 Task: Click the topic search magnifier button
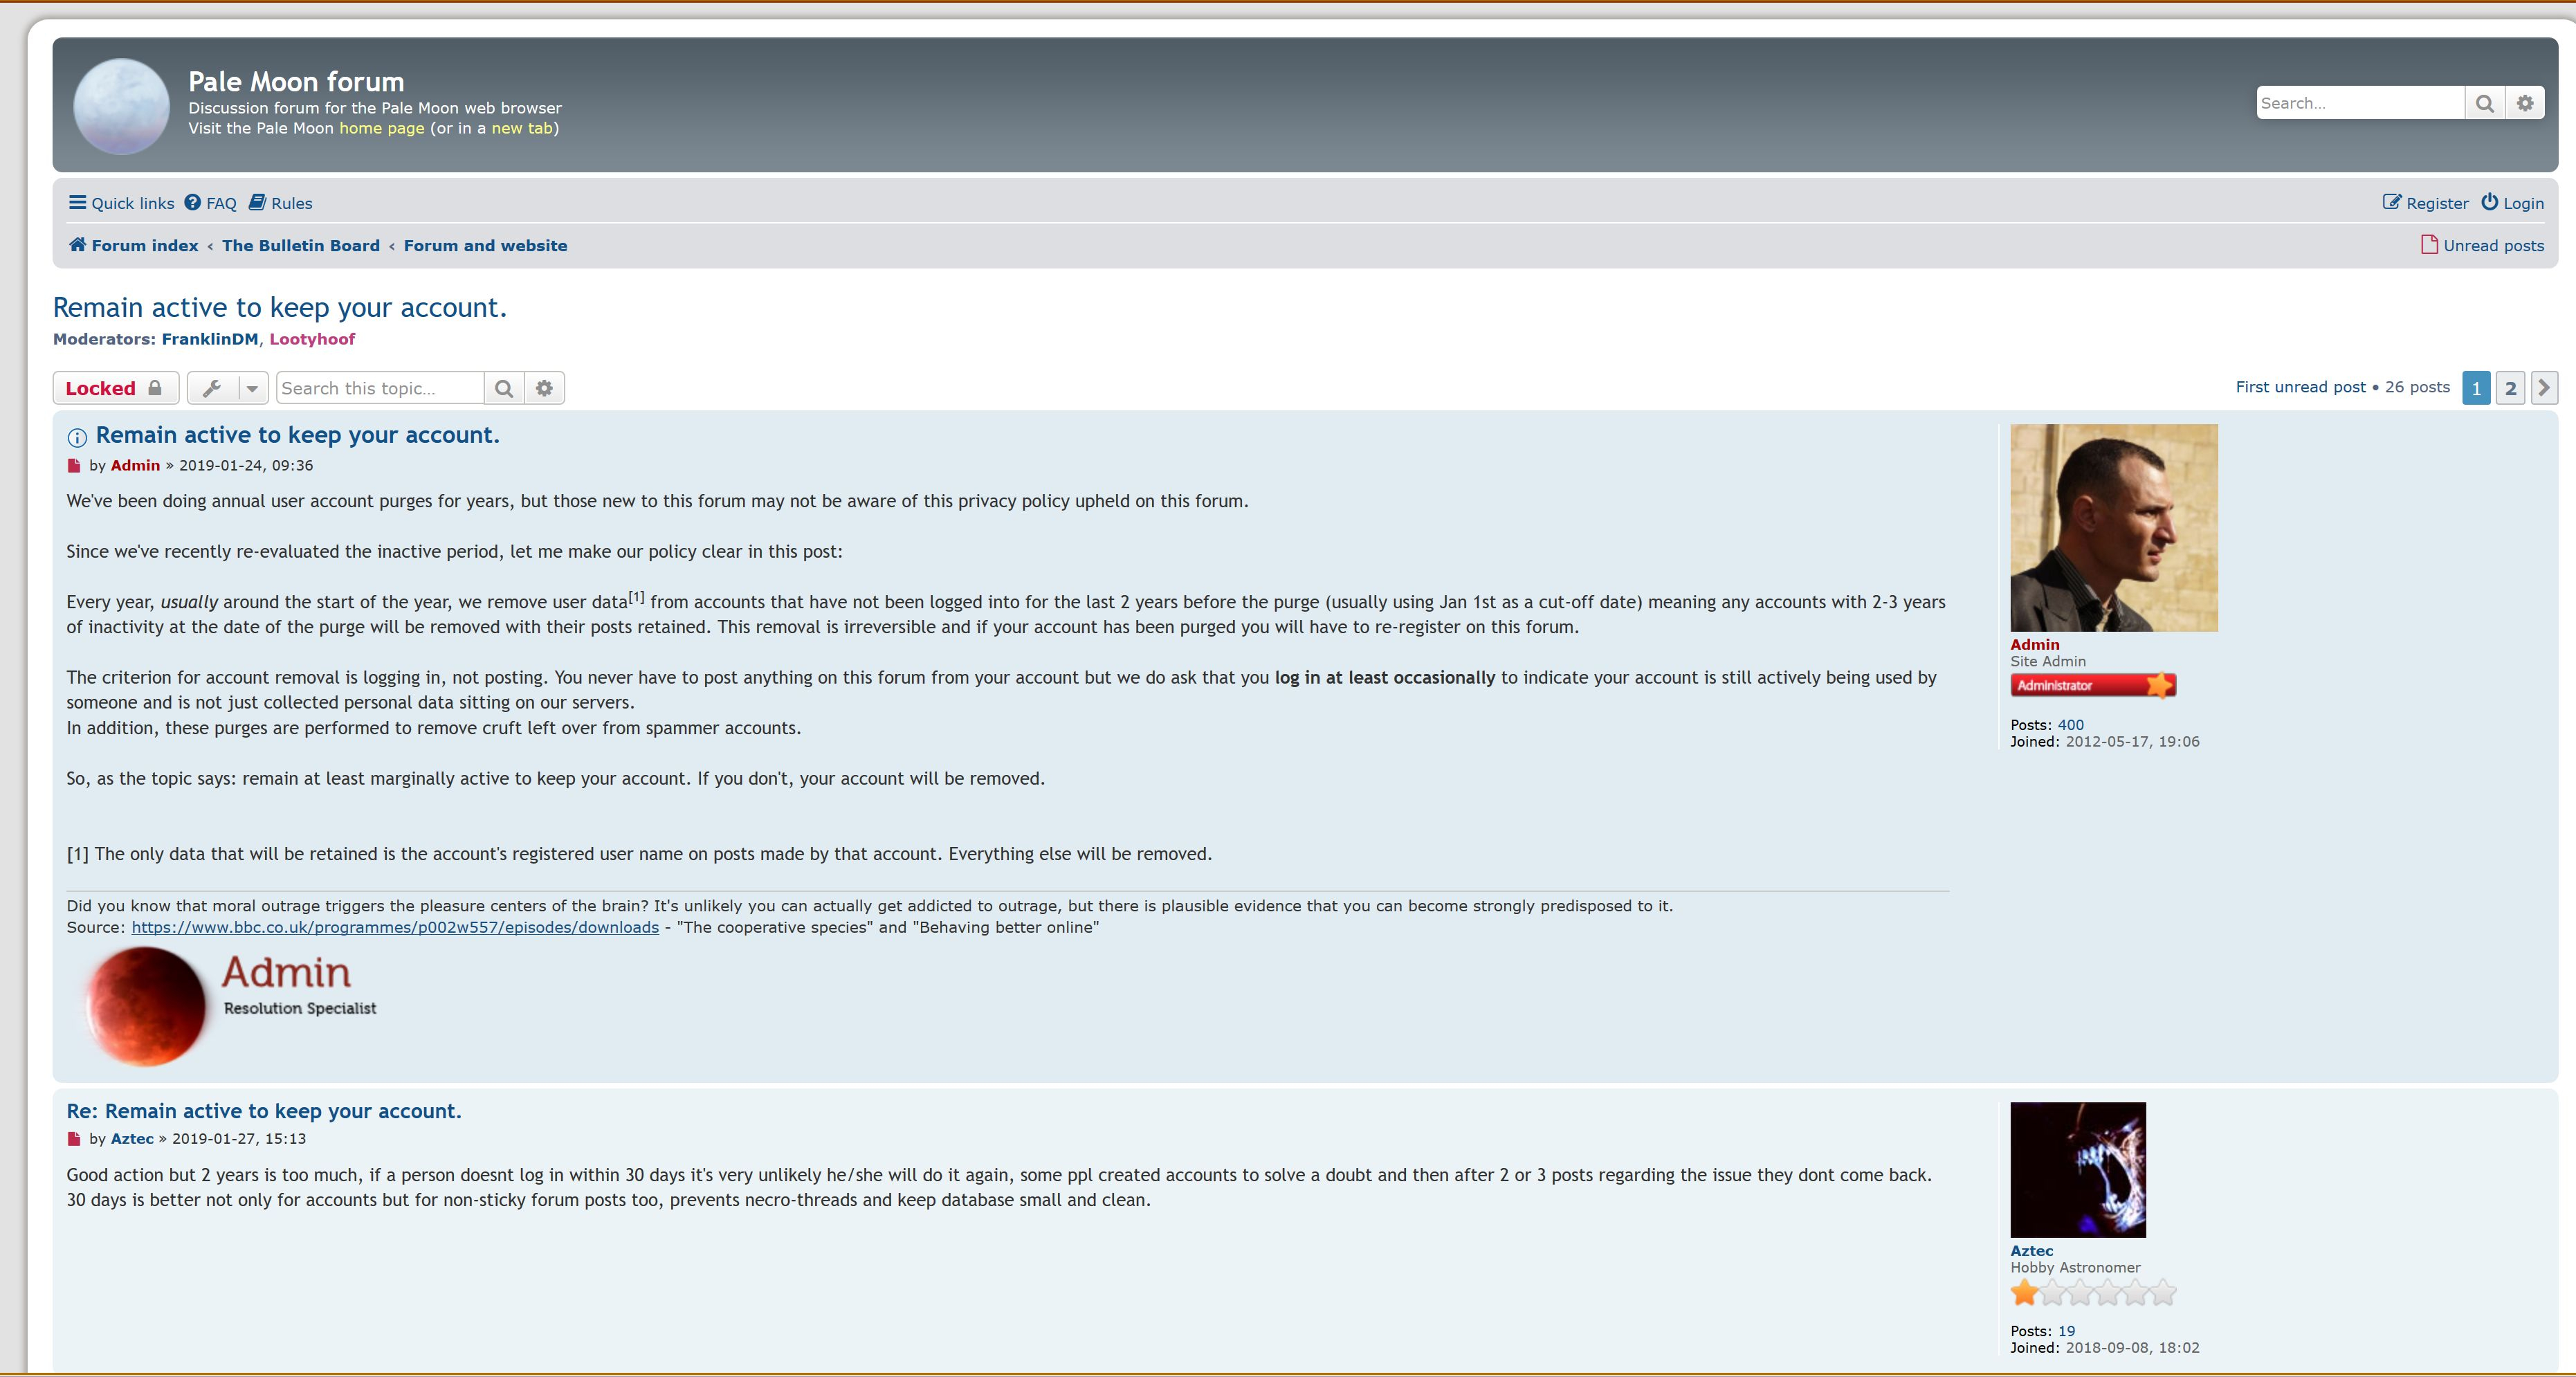click(x=504, y=388)
